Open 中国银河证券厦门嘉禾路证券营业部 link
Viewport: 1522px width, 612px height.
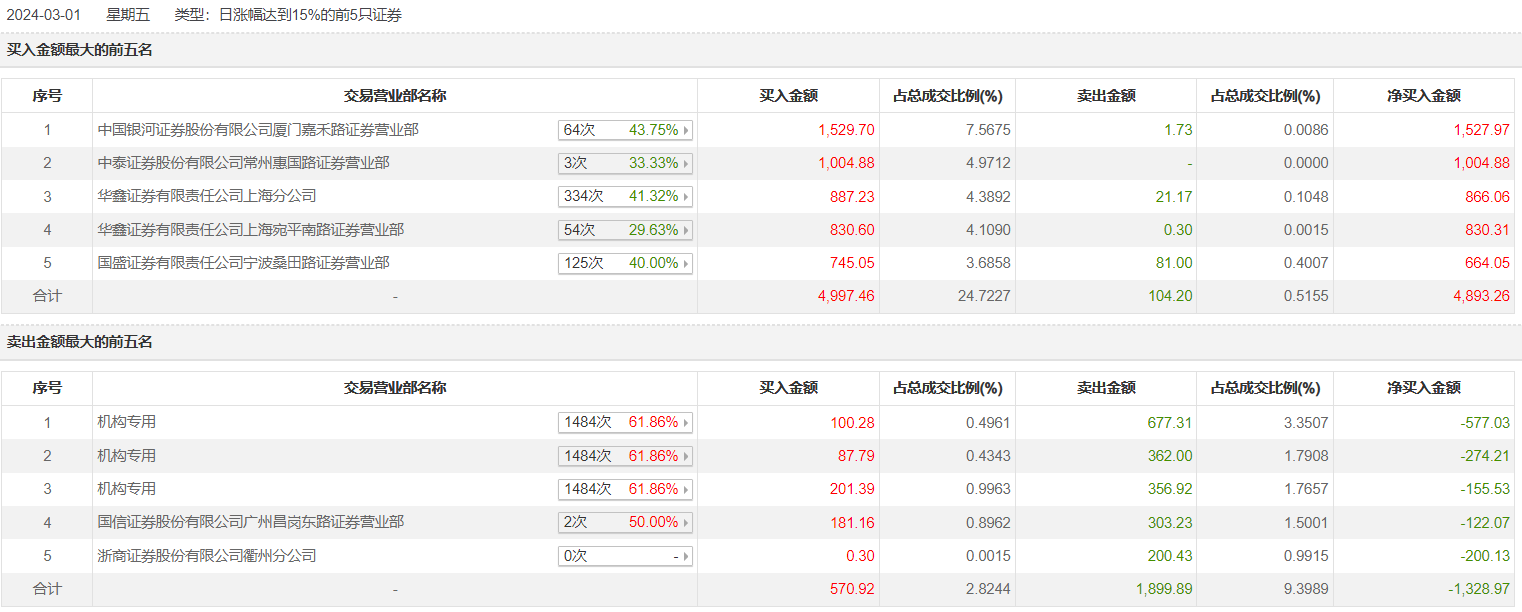coord(258,130)
